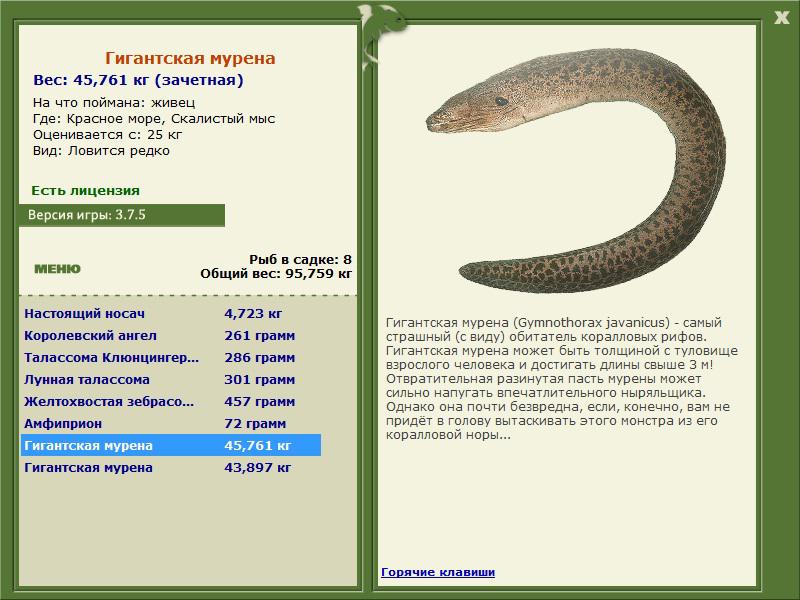Select the Лунная талассома row
800x600 pixels.
(171, 379)
